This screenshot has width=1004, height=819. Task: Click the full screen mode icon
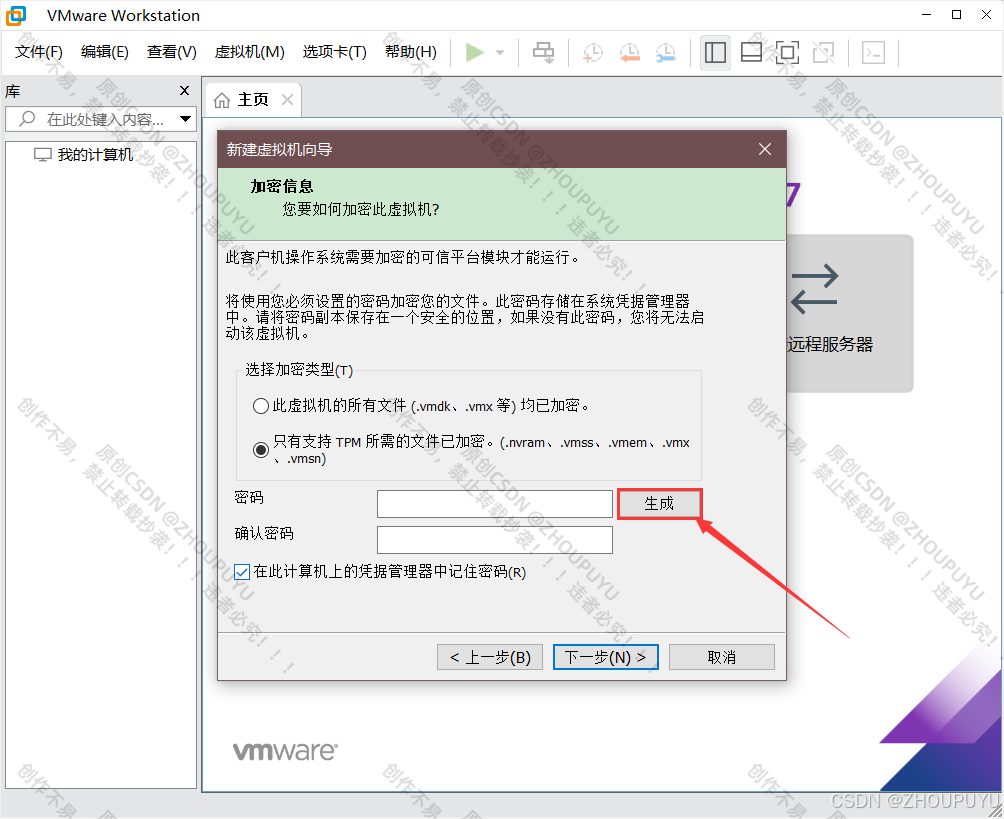787,53
